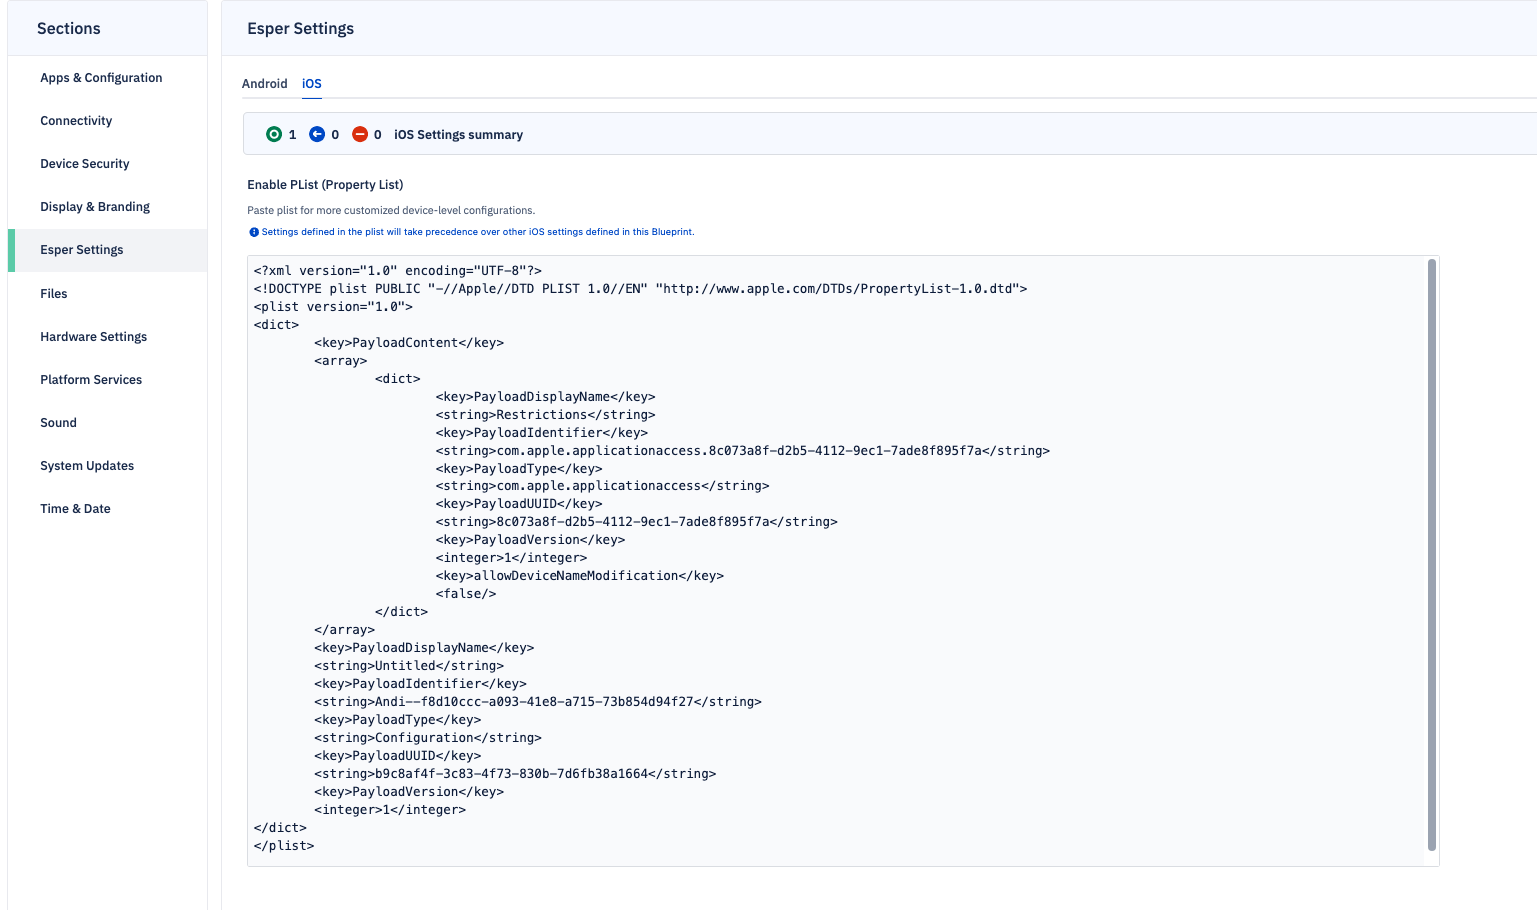Image resolution: width=1537 pixels, height=910 pixels.
Task: Click the blue inherited settings arrow icon
Action: point(317,134)
